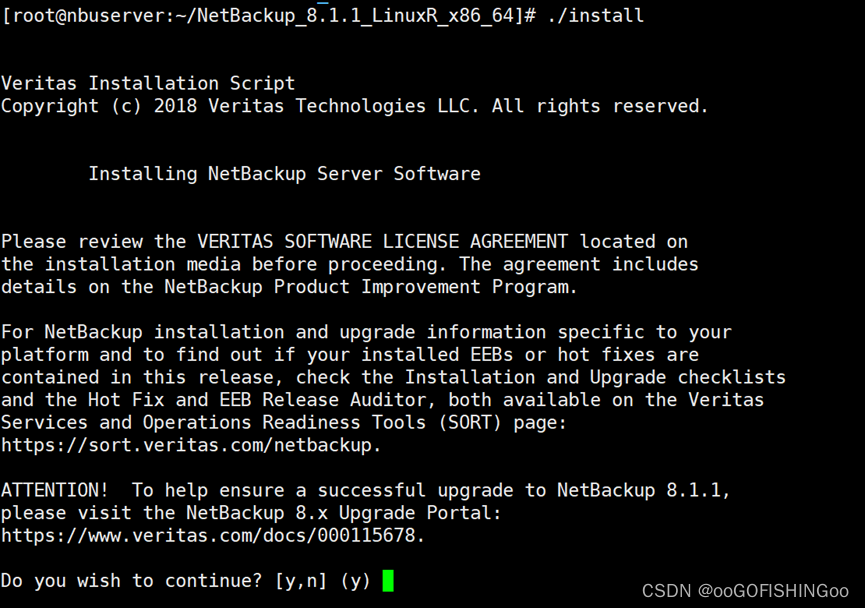Screen dimensions: 865x608
Task: Select the default answer '(y)' text
Action: [x=355, y=580]
